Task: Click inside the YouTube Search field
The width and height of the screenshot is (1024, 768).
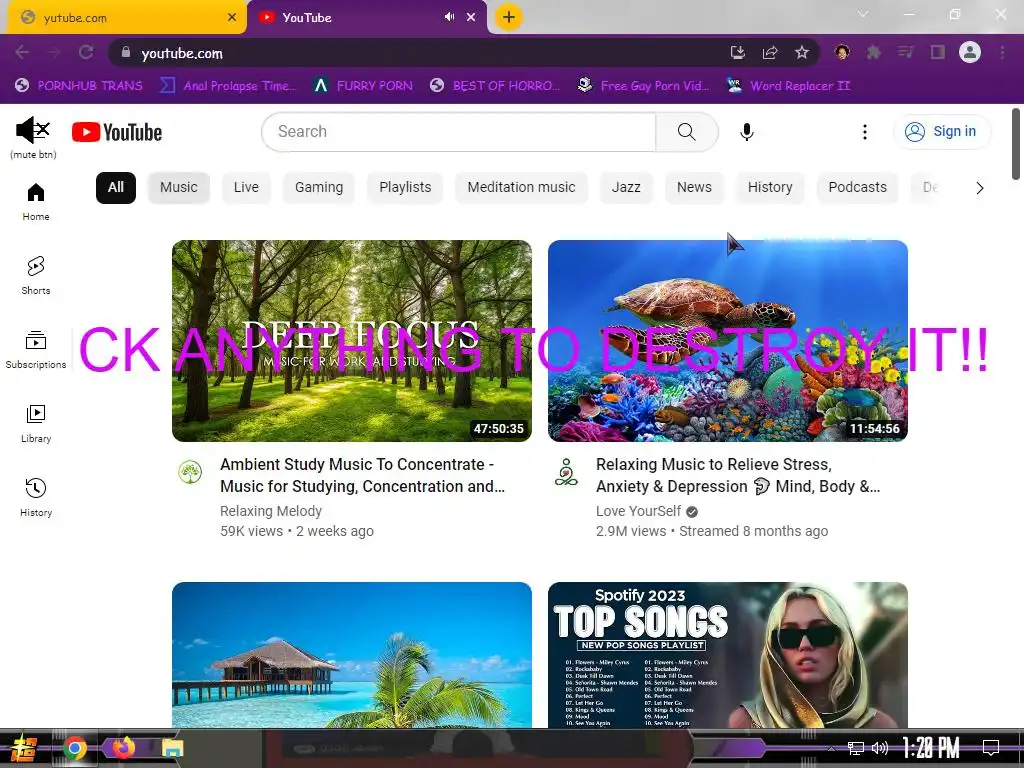Action: pyautogui.click(x=458, y=132)
